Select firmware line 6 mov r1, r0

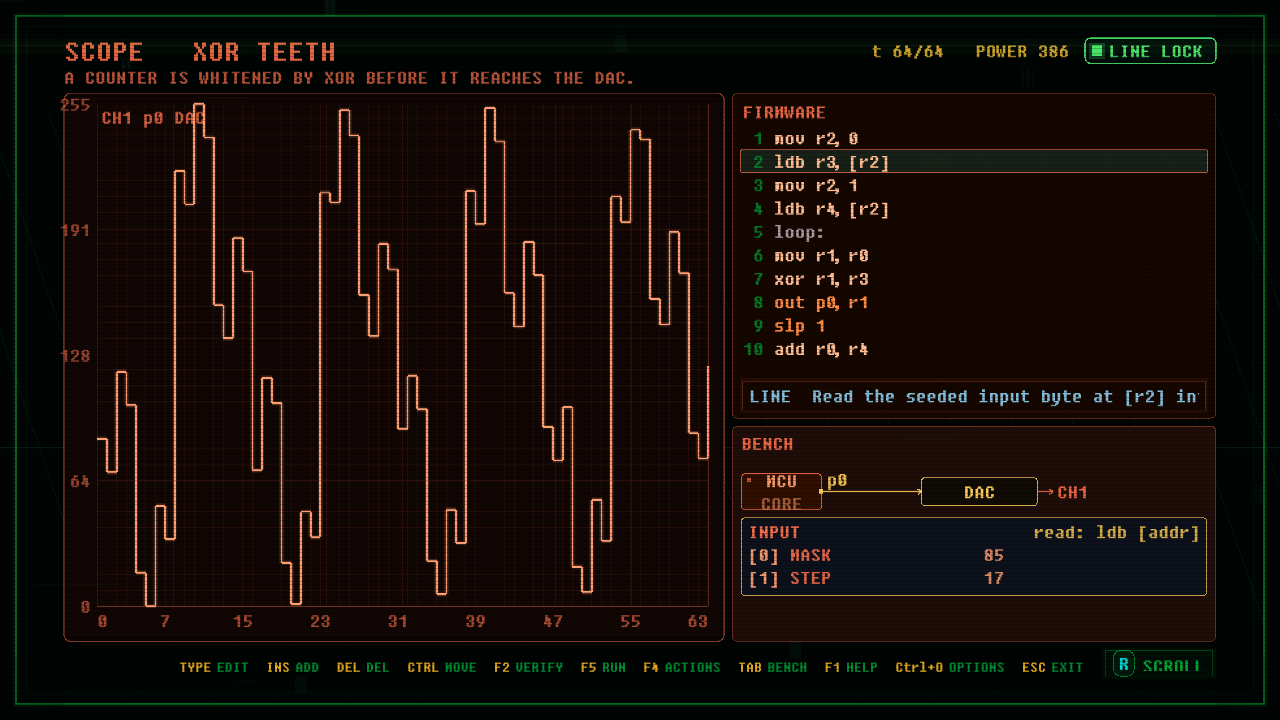(x=973, y=256)
